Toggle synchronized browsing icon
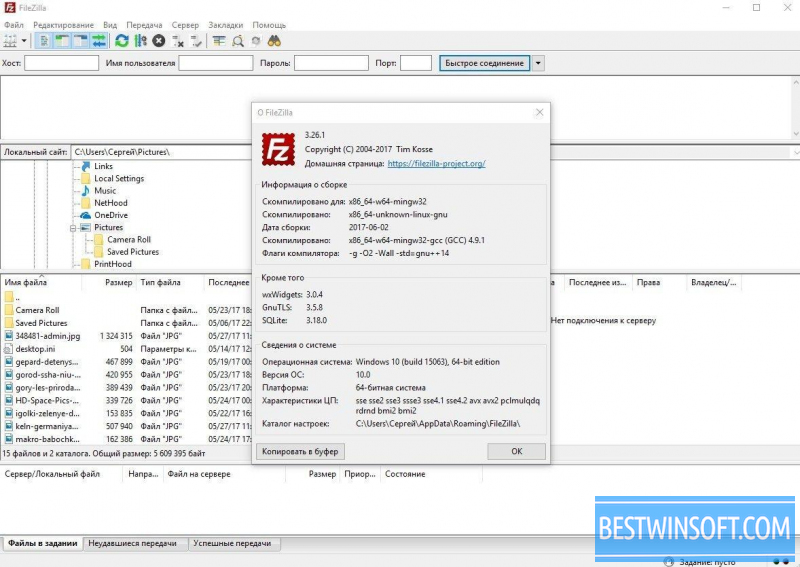Viewport: 800px width, 567px height. click(256, 41)
